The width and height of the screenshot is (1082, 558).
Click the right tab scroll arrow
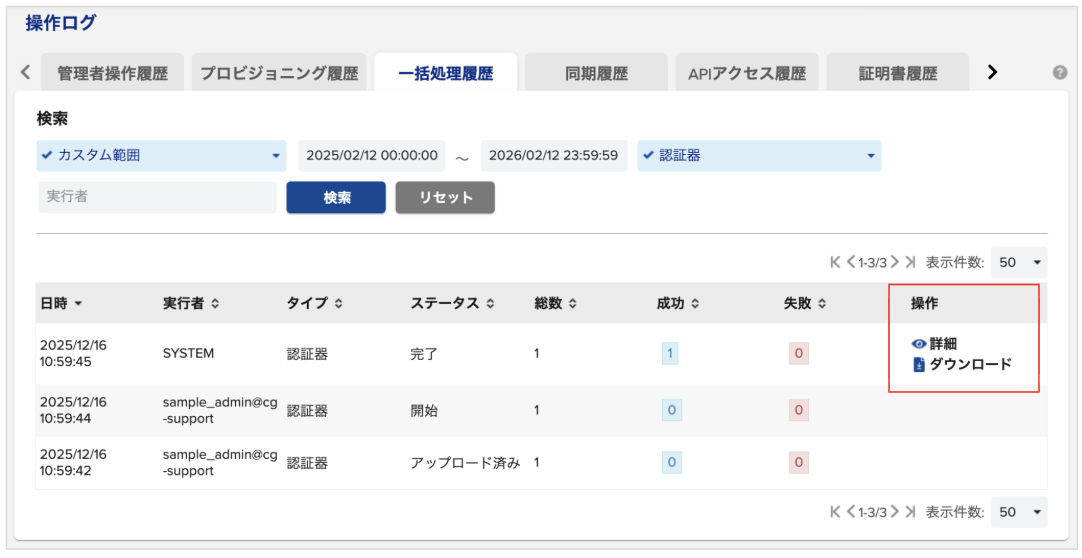[x=992, y=72]
